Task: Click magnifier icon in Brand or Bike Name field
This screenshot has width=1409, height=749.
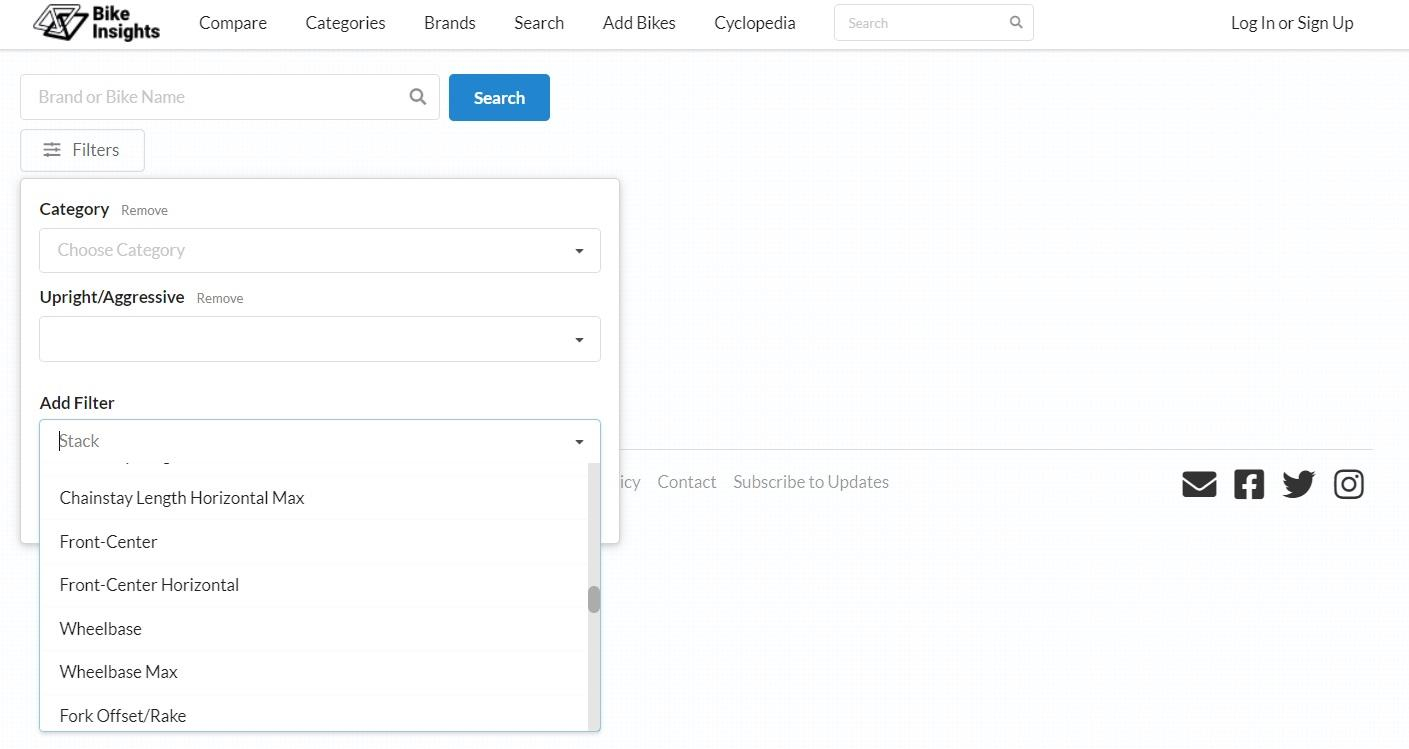Action: pyautogui.click(x=418, y=97)
